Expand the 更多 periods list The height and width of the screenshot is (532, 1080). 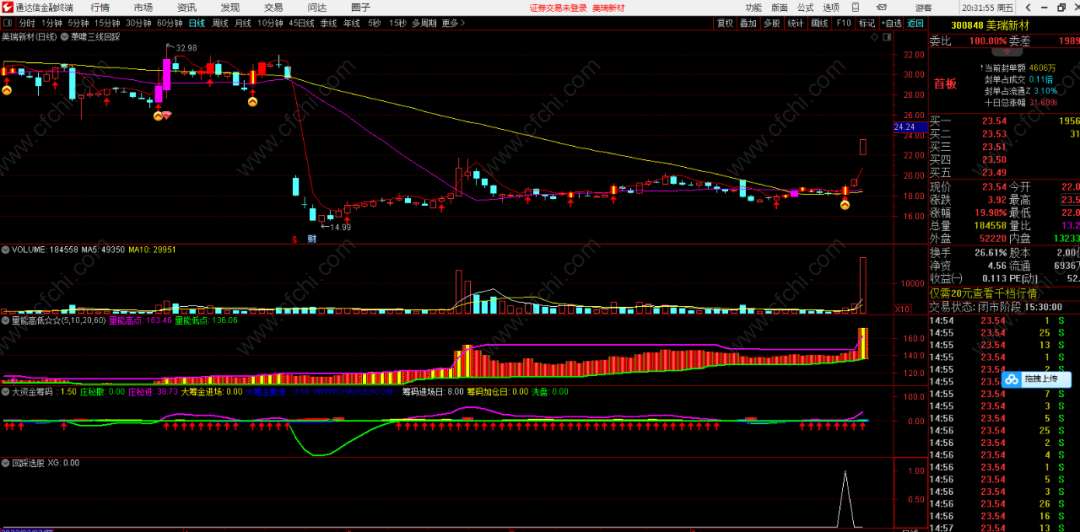coord(453,23)
